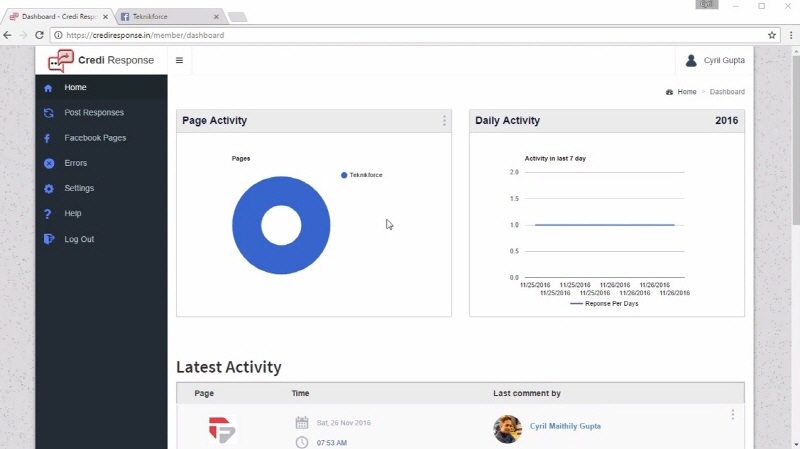Click the Facebook Pages f icon
Viewport: 800px width, 449px height.
47,138
